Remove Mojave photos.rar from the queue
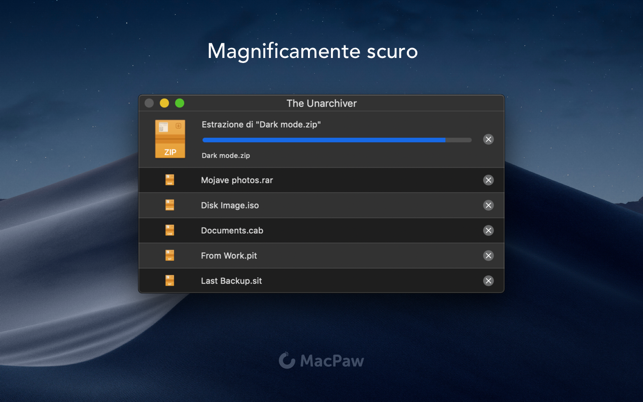This screenshot has height=402, width=643. [x=488, y=180]
